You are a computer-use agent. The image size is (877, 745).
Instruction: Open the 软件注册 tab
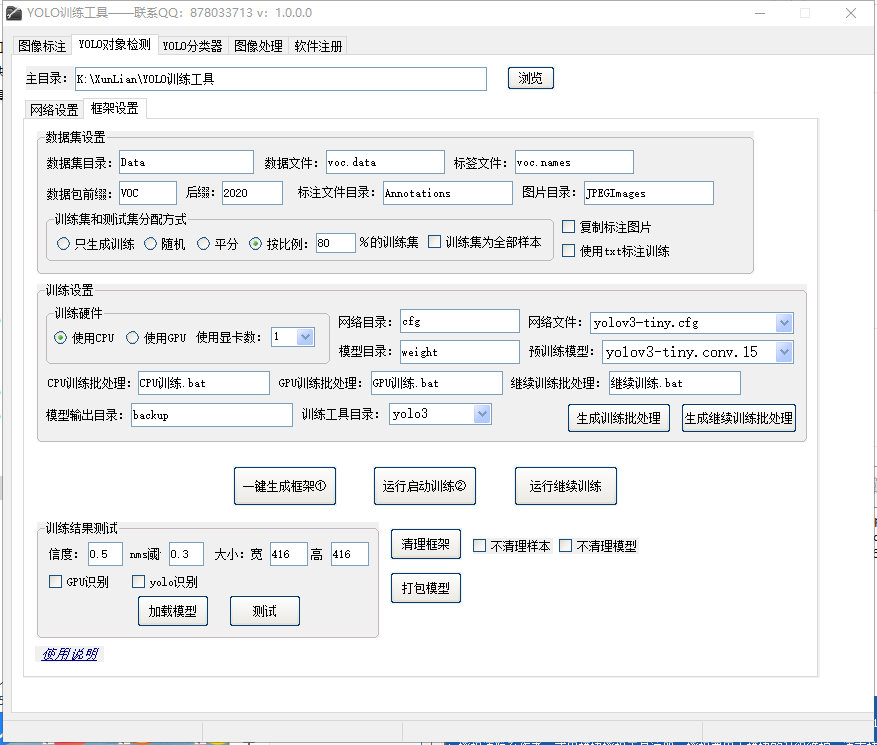click(318, 46)
